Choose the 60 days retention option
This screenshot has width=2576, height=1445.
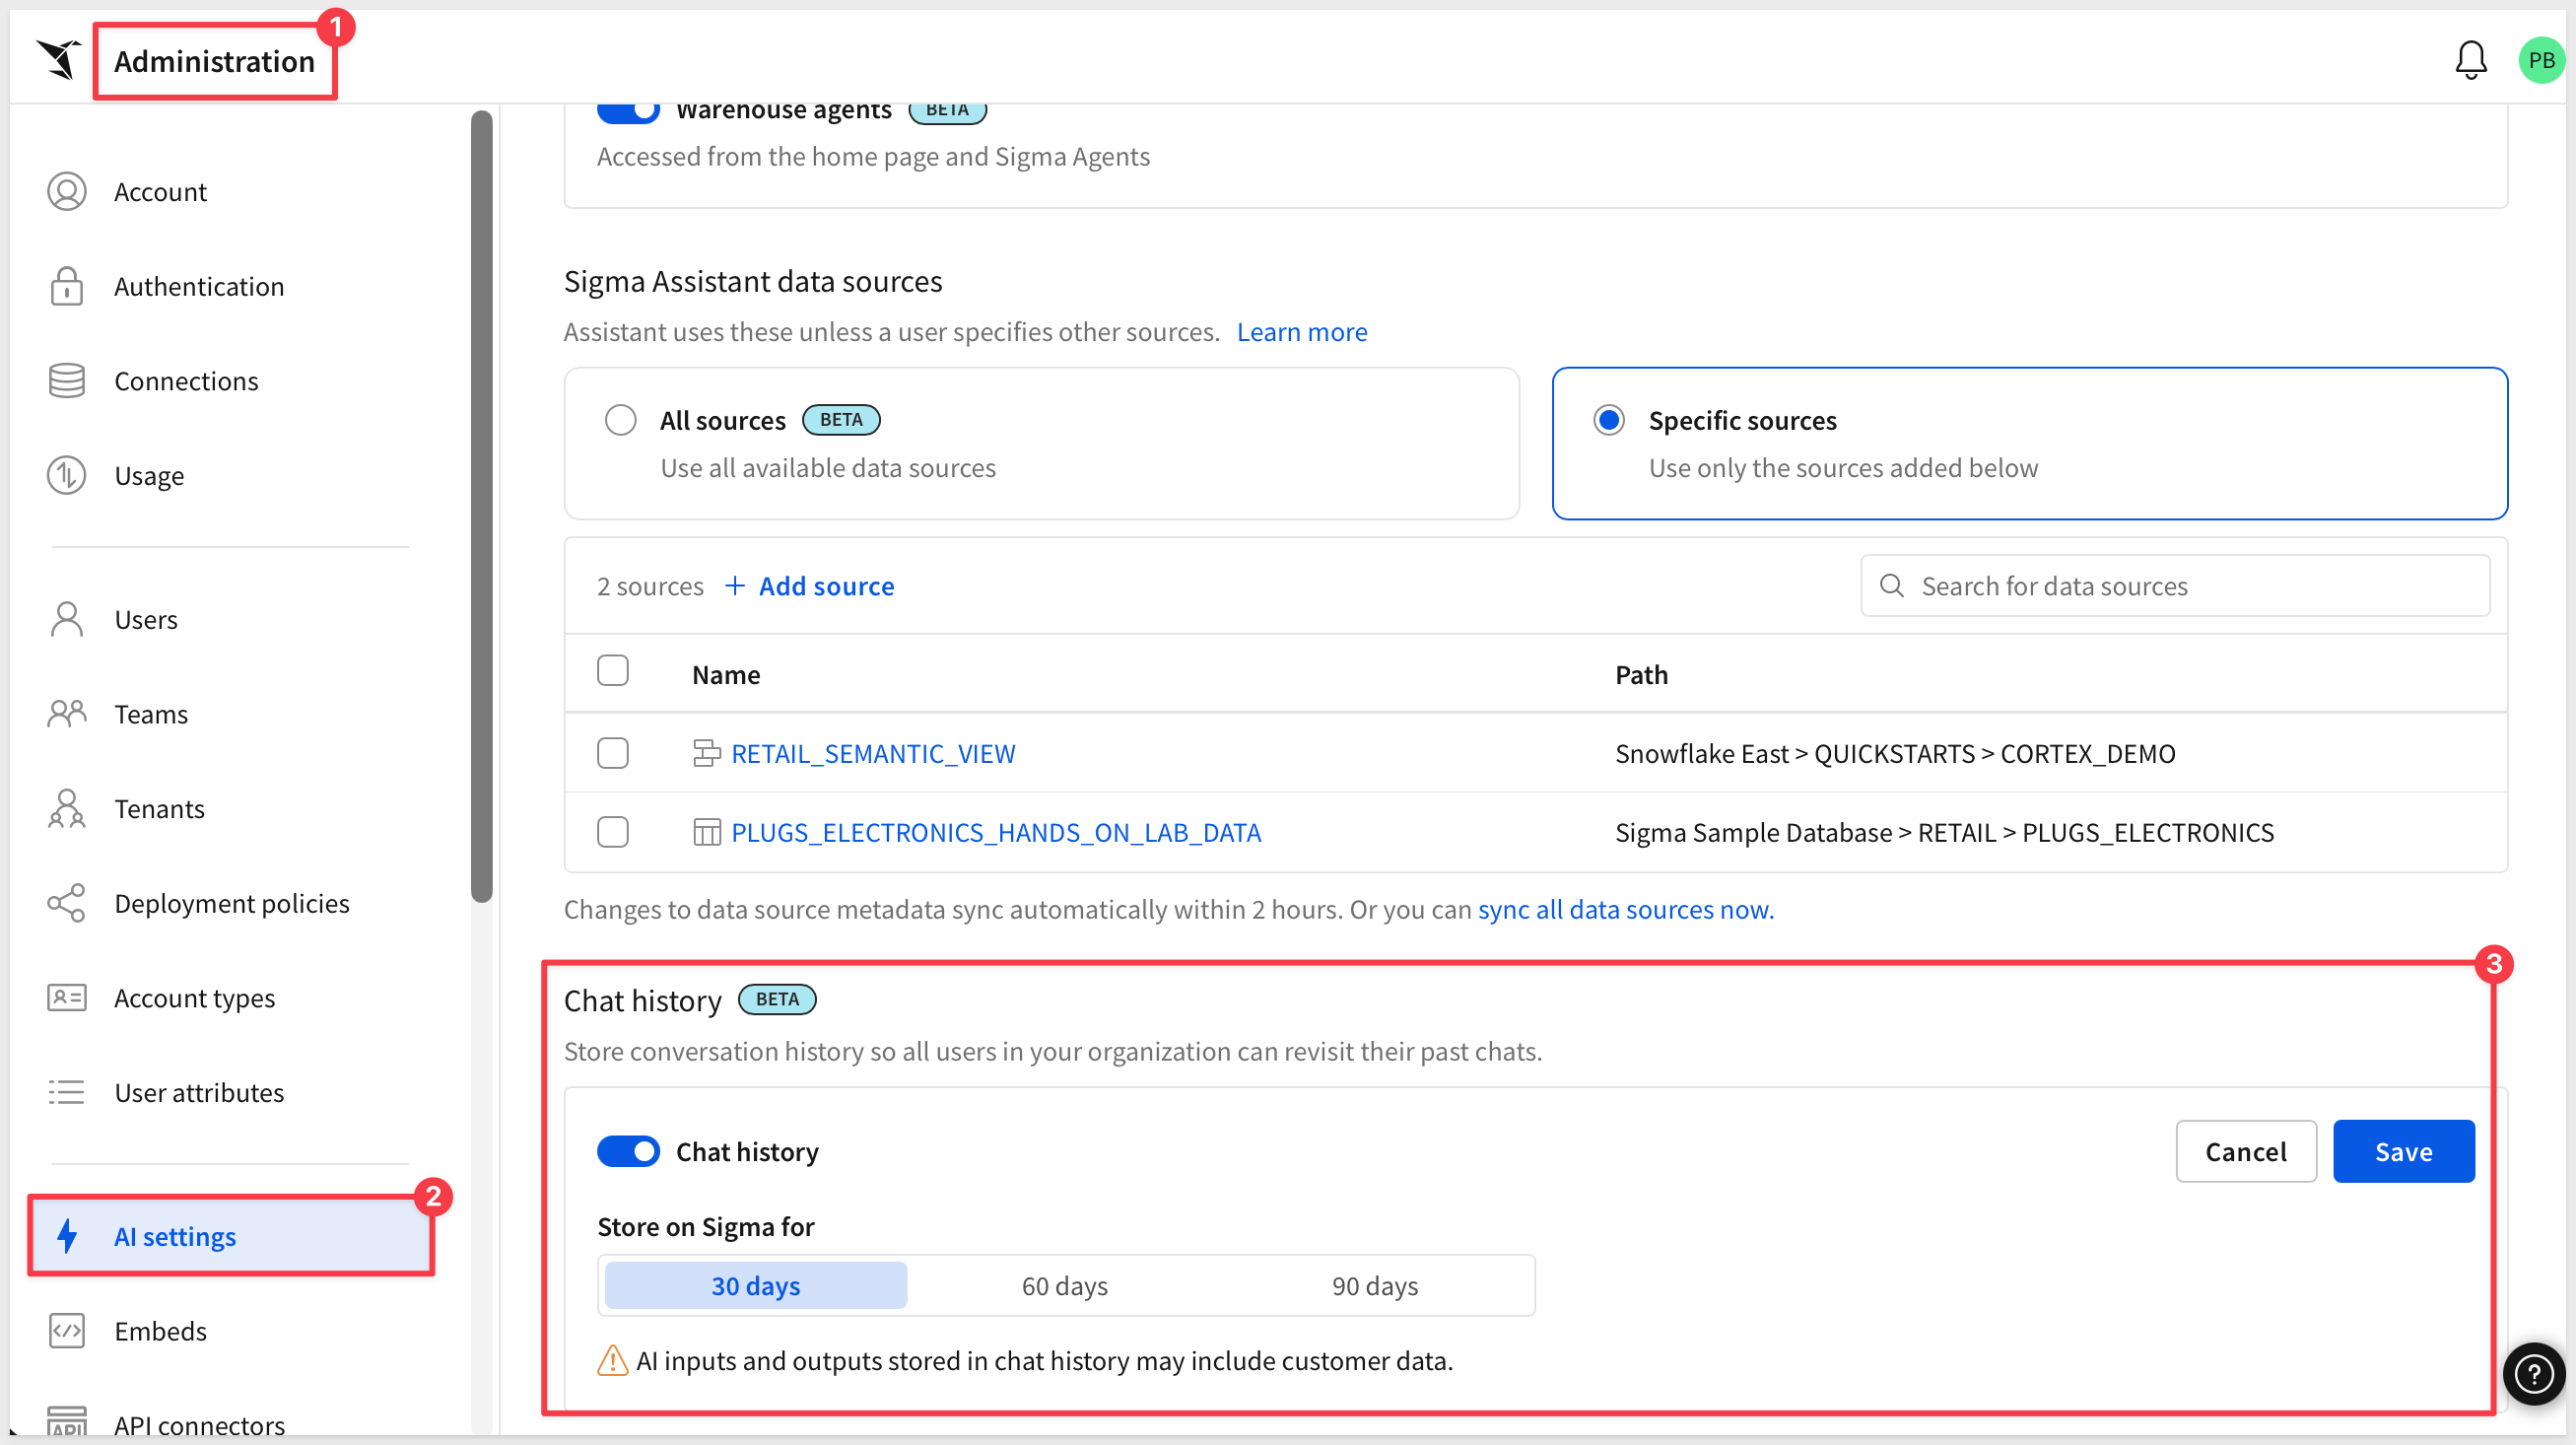pos(1064,1286)
